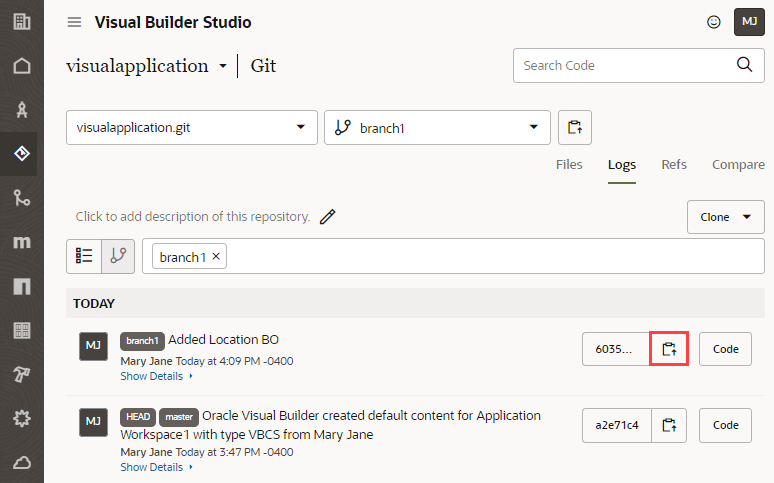
Task: Open Code for Added Location BO commit
Action: pos(725,349)
